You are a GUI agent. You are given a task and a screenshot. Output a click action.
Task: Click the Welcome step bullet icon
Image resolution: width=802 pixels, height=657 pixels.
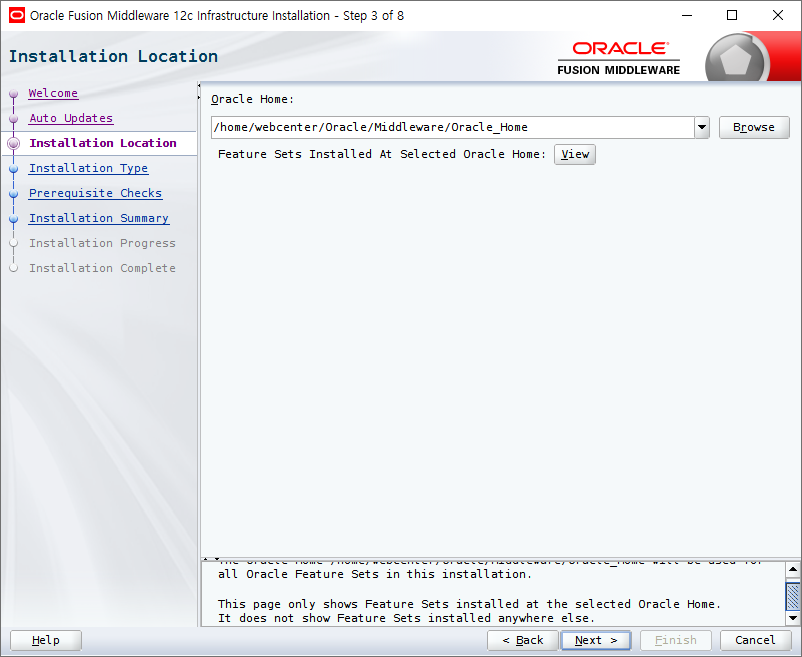[x=14, y=94]
